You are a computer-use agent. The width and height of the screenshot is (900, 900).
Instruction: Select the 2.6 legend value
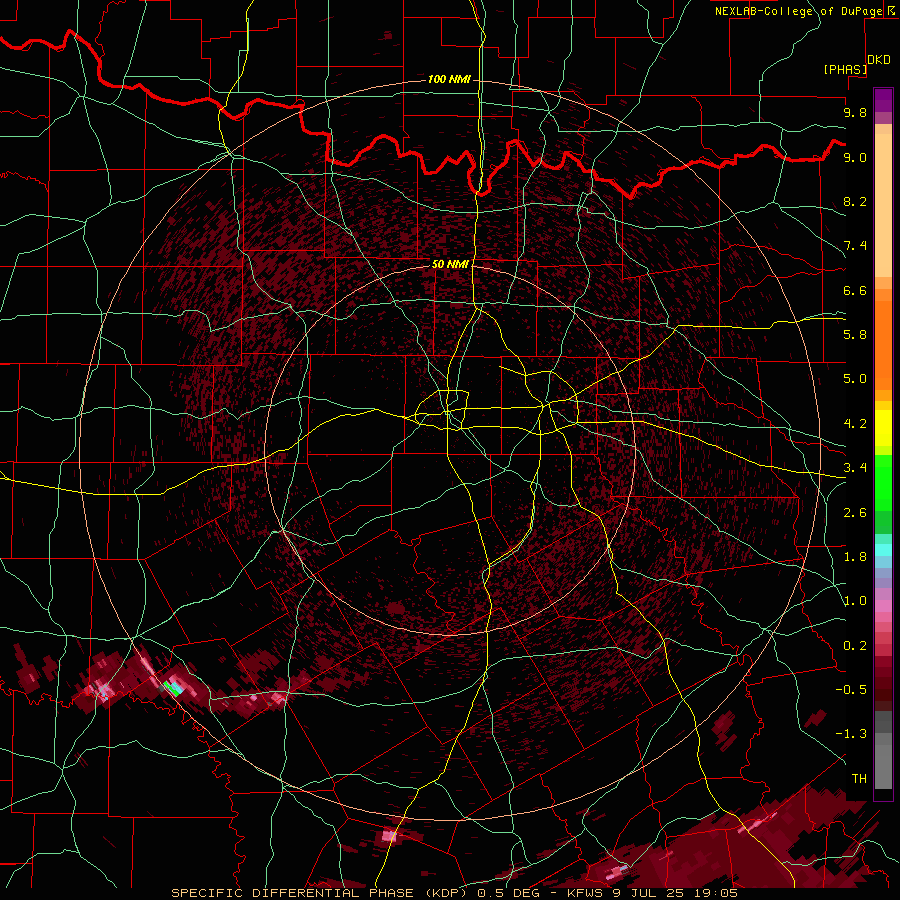[x=855, y=513]
